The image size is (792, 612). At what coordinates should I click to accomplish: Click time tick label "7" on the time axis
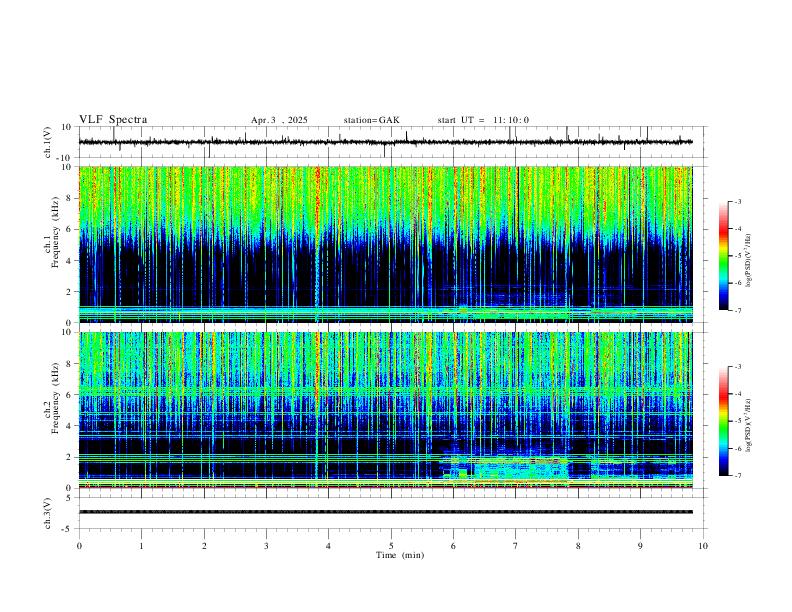pyautogui.click(x=516, y=546)
